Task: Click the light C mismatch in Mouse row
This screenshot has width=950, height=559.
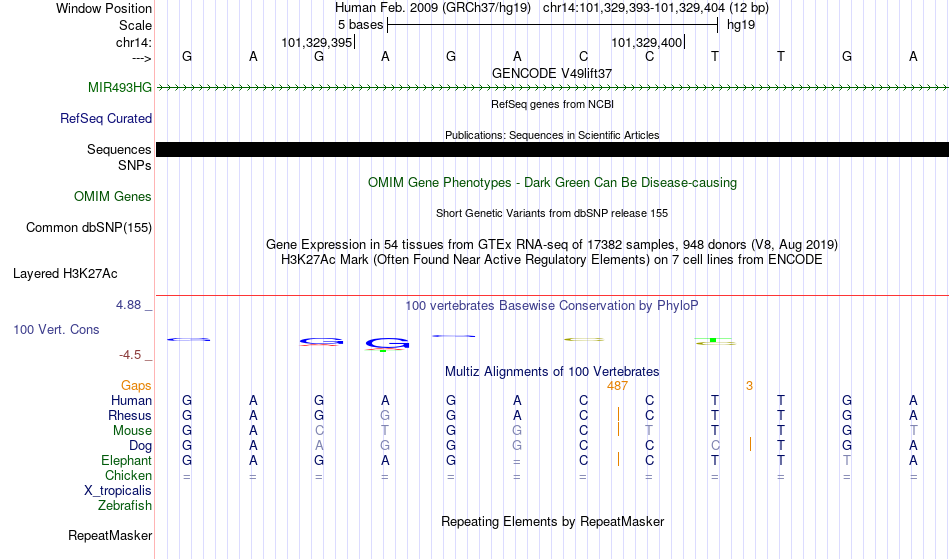Action: [x=319, y=431]
